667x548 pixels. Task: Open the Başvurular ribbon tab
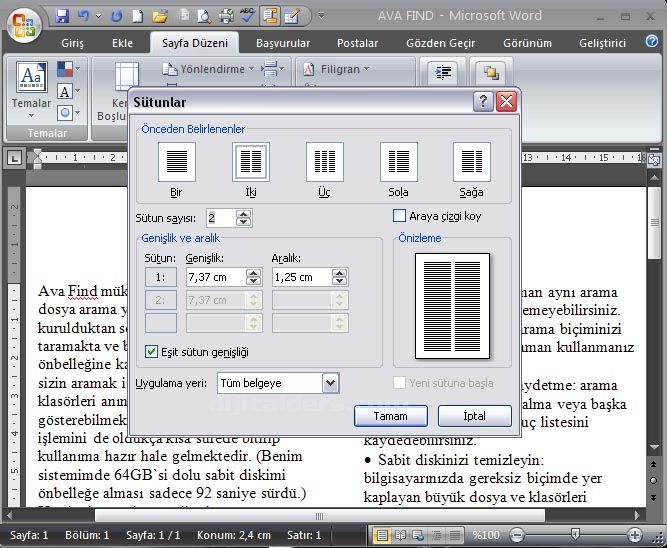click(283, 43)
